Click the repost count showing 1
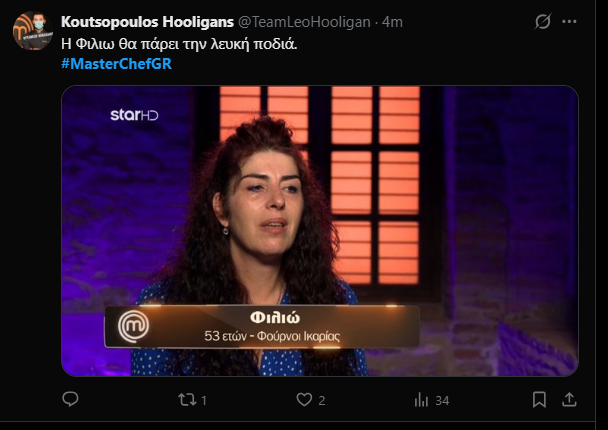 [x=204, y=401]
